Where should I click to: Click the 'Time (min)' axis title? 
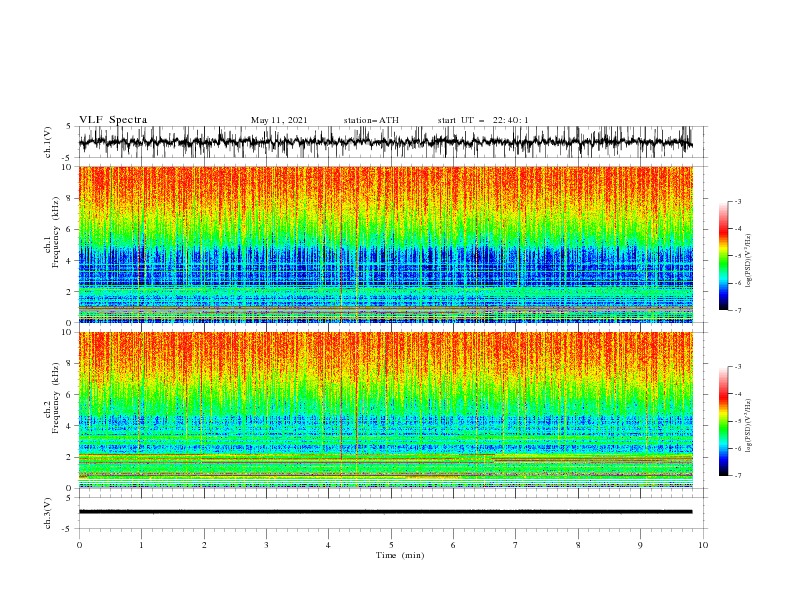pyautogui.click(x=400, y=555)
